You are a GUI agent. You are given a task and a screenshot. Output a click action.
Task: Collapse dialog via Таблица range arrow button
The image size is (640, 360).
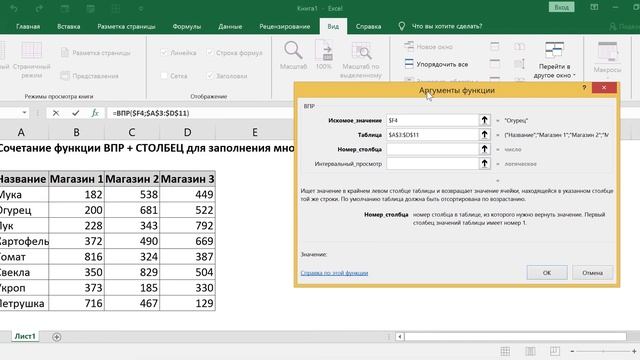[484, 134]
